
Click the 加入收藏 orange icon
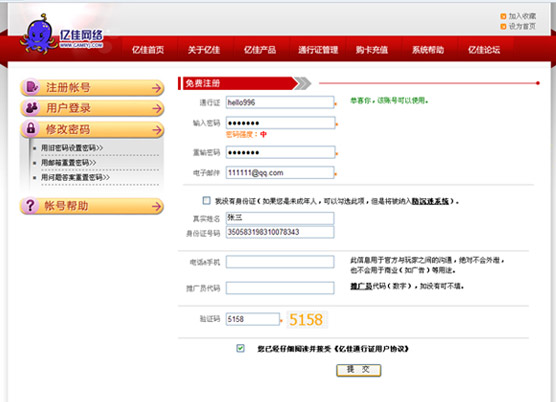click(x=503, y=16)
